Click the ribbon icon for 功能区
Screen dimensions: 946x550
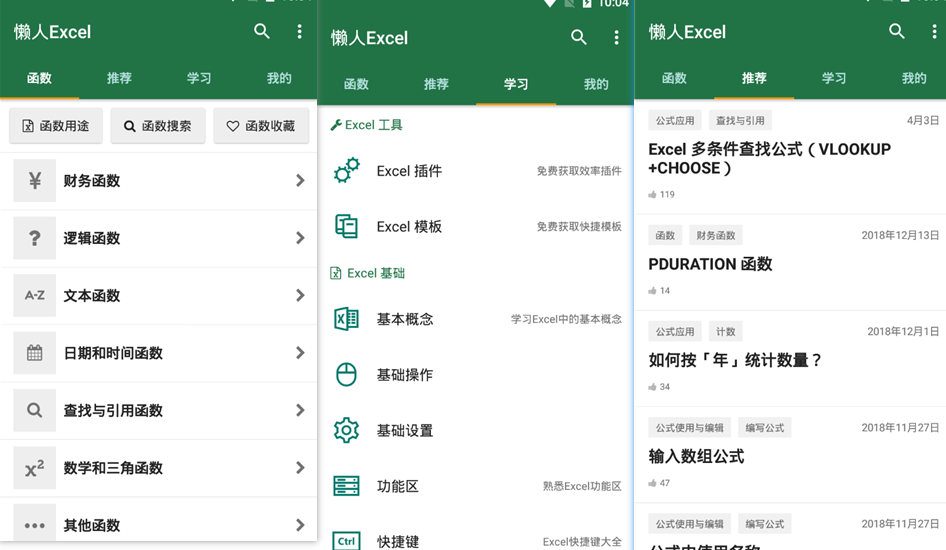pos(346,485)
